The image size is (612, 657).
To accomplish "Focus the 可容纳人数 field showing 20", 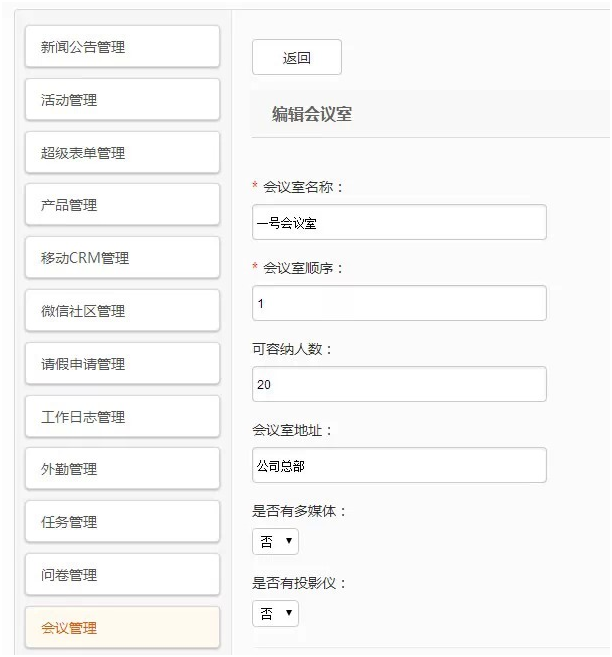I will (399, 384).
